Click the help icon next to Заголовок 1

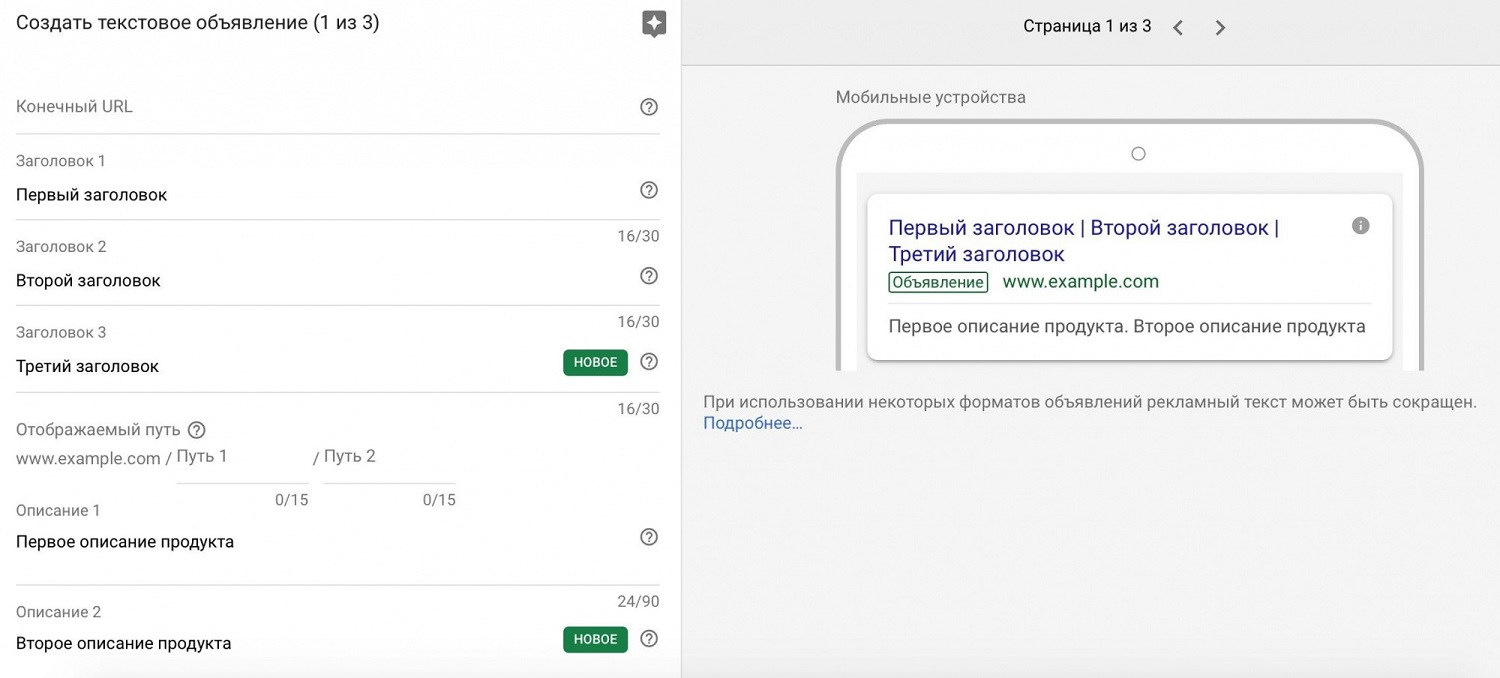click(x=648, y=190)
